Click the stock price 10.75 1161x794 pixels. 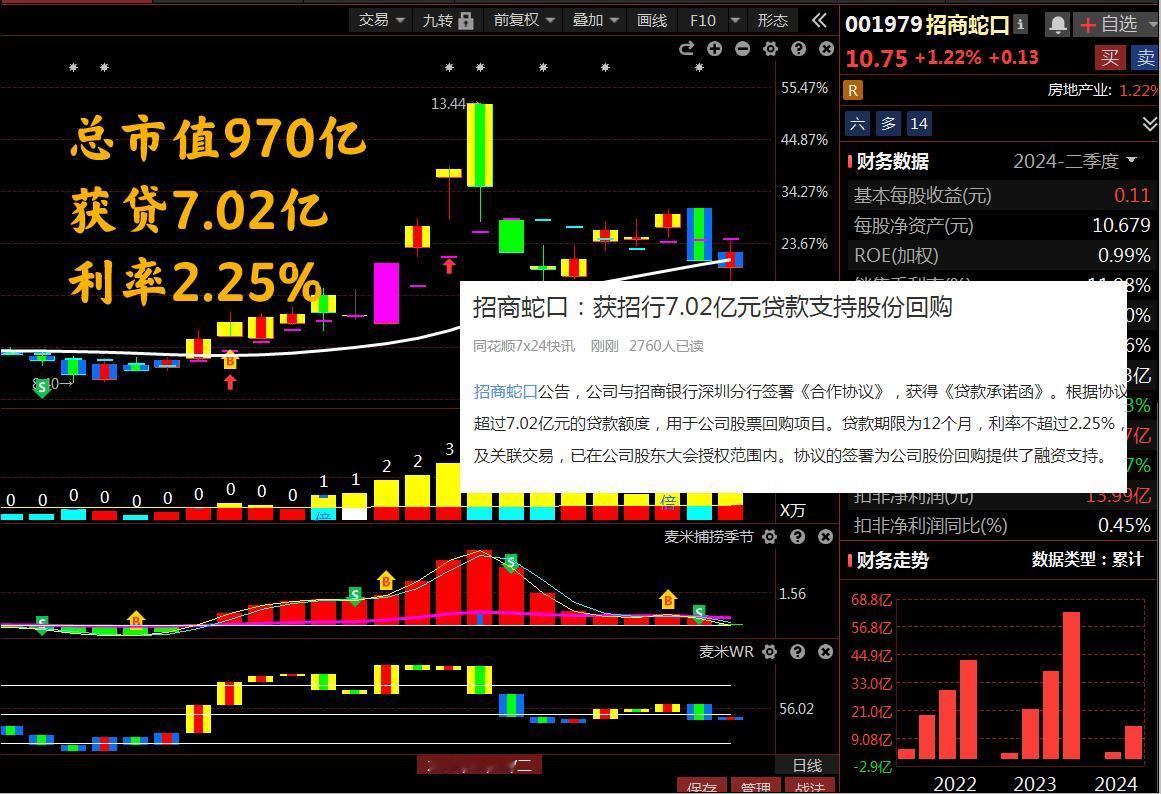(876, 59)
